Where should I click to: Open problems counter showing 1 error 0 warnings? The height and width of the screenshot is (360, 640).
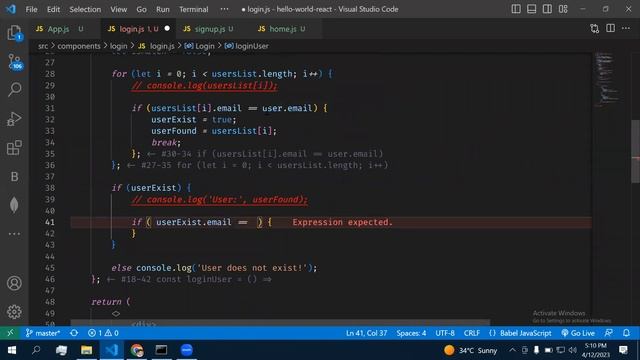(103, 333)
